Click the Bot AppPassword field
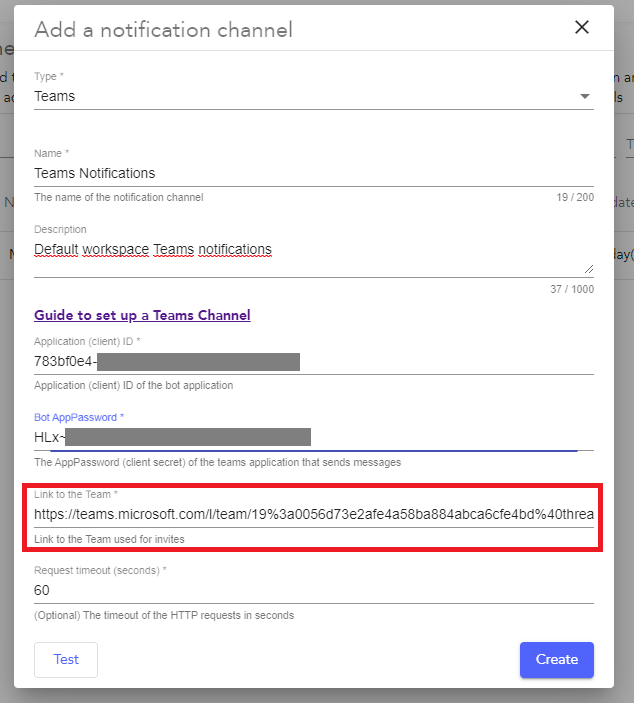Image resolution: width=634 pixels, height=703 pixels. [314, 437]
